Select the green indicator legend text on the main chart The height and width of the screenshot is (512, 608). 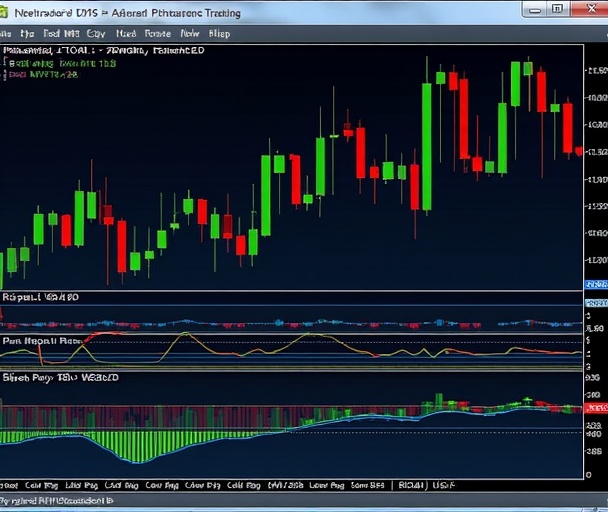[62, 62]
